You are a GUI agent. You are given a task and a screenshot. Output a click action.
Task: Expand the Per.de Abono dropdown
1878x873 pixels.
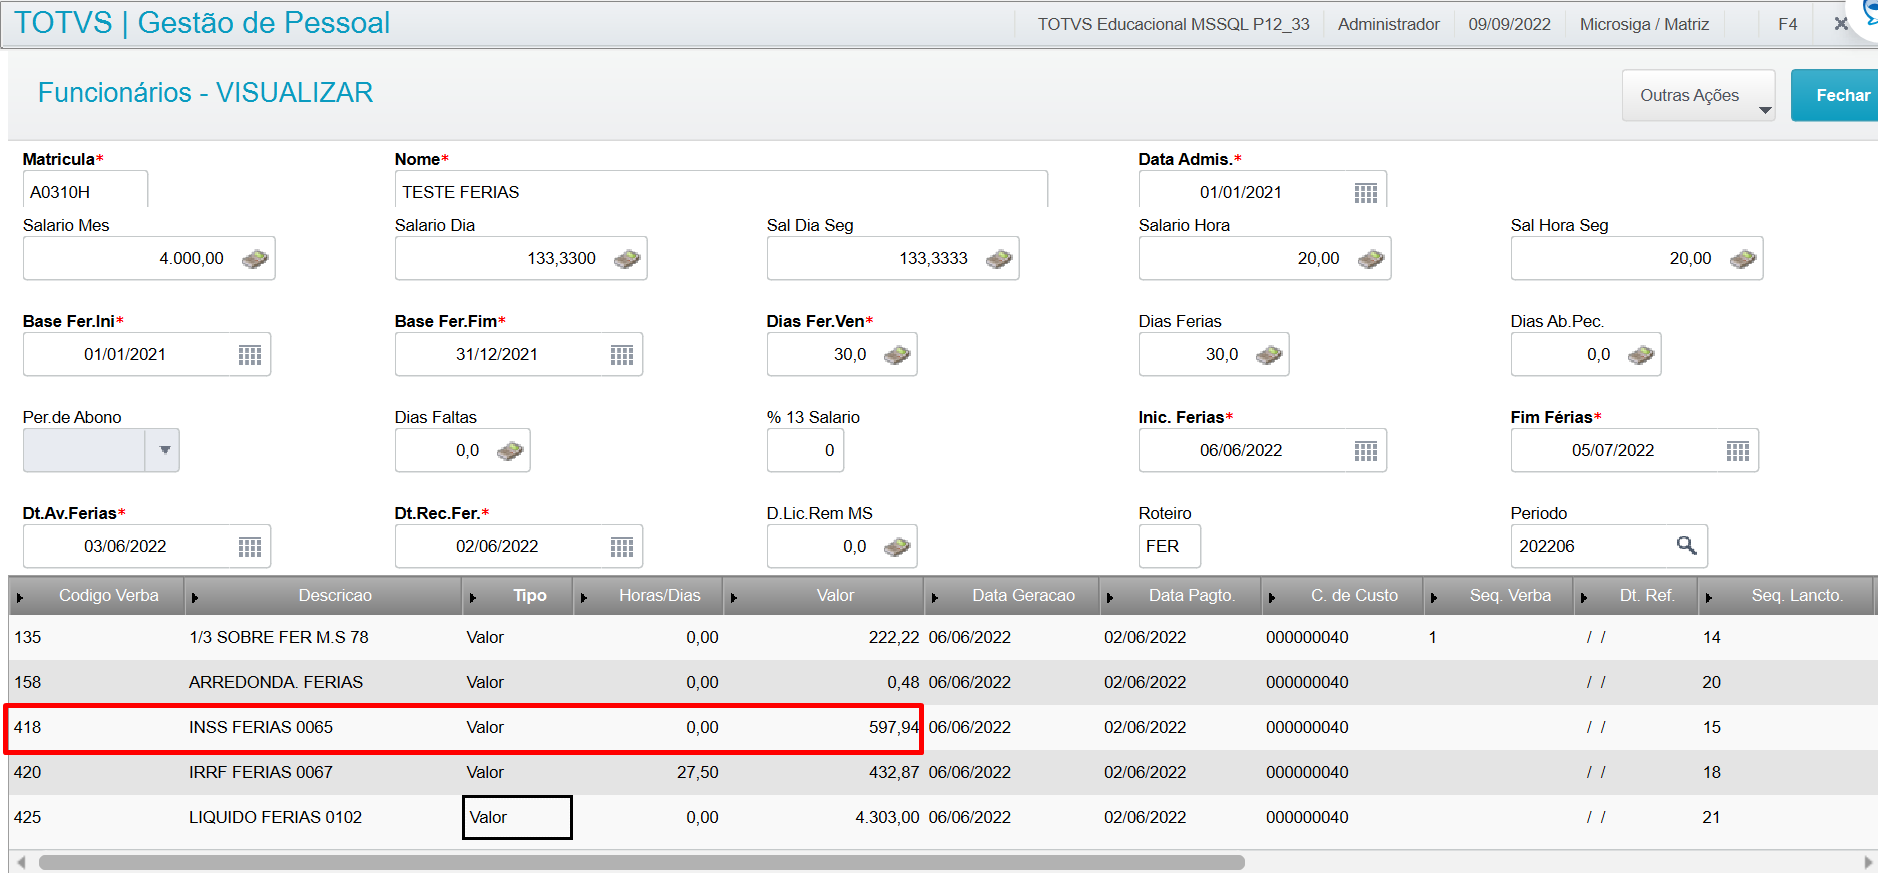click(x=163, y=451)
